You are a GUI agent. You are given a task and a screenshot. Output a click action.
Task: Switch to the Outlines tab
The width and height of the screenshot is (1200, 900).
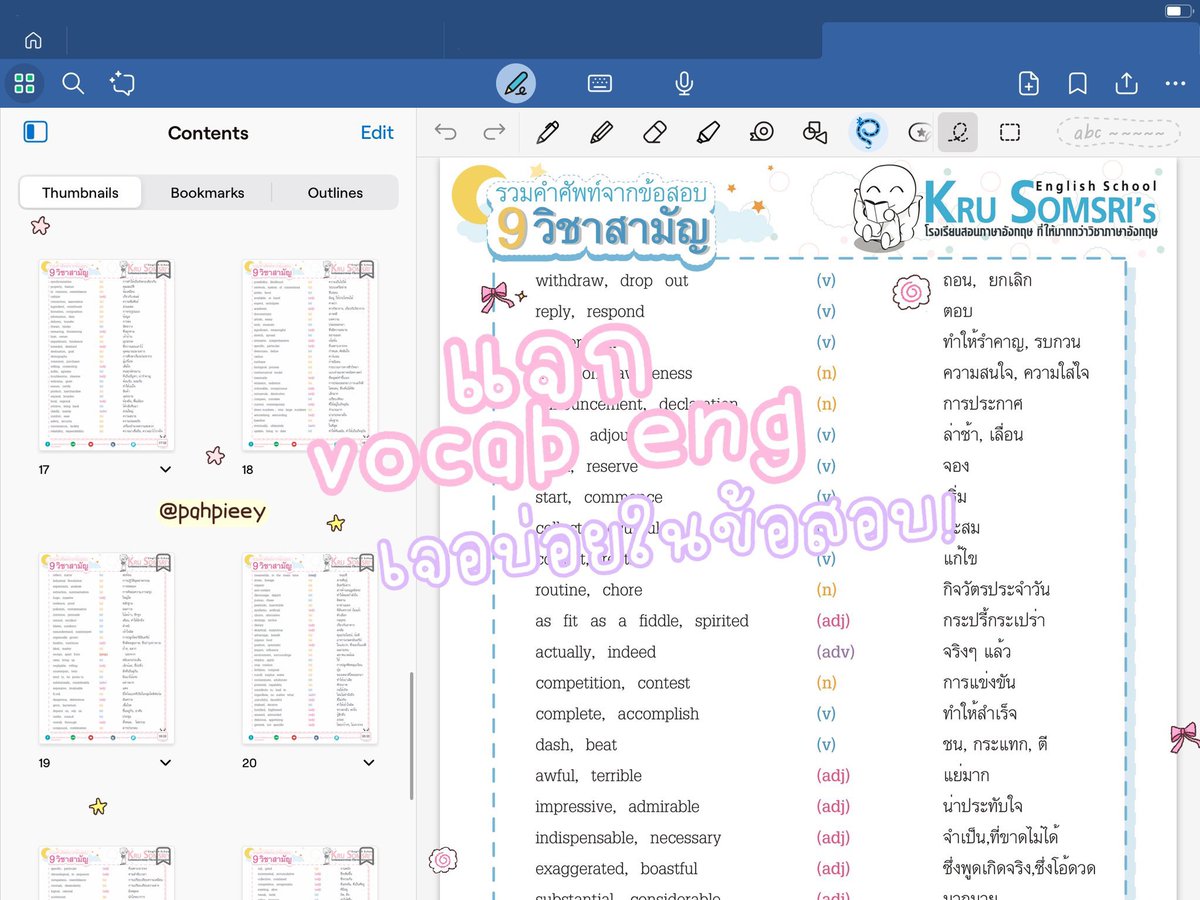tap(335, 193)
